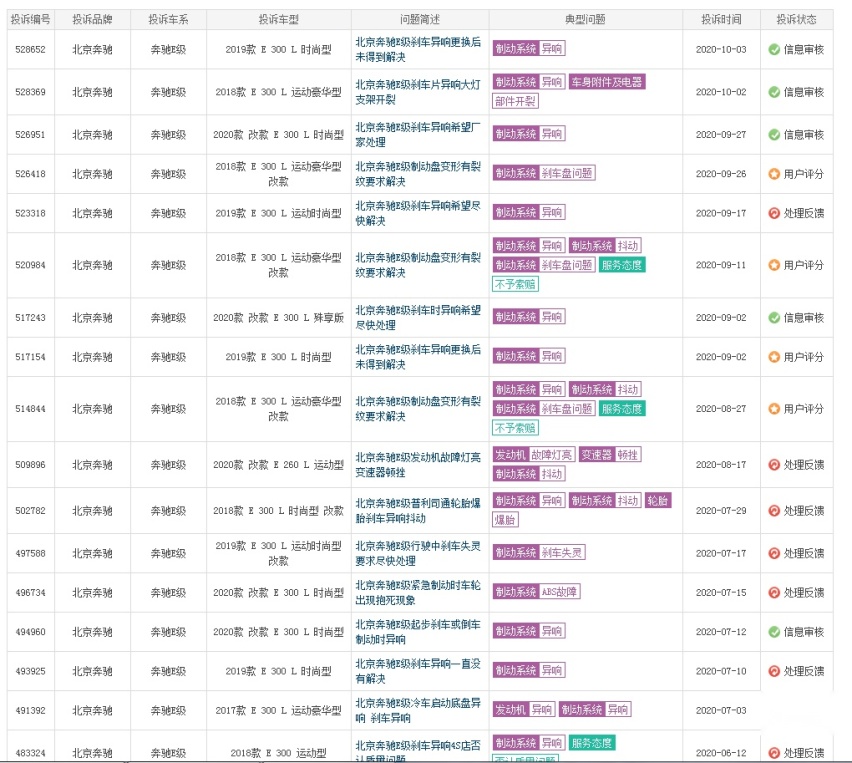Click the 投诉车型 column header
Viewport: 852px width, 763px height.
pyautogui.click(x=279, y=20)
